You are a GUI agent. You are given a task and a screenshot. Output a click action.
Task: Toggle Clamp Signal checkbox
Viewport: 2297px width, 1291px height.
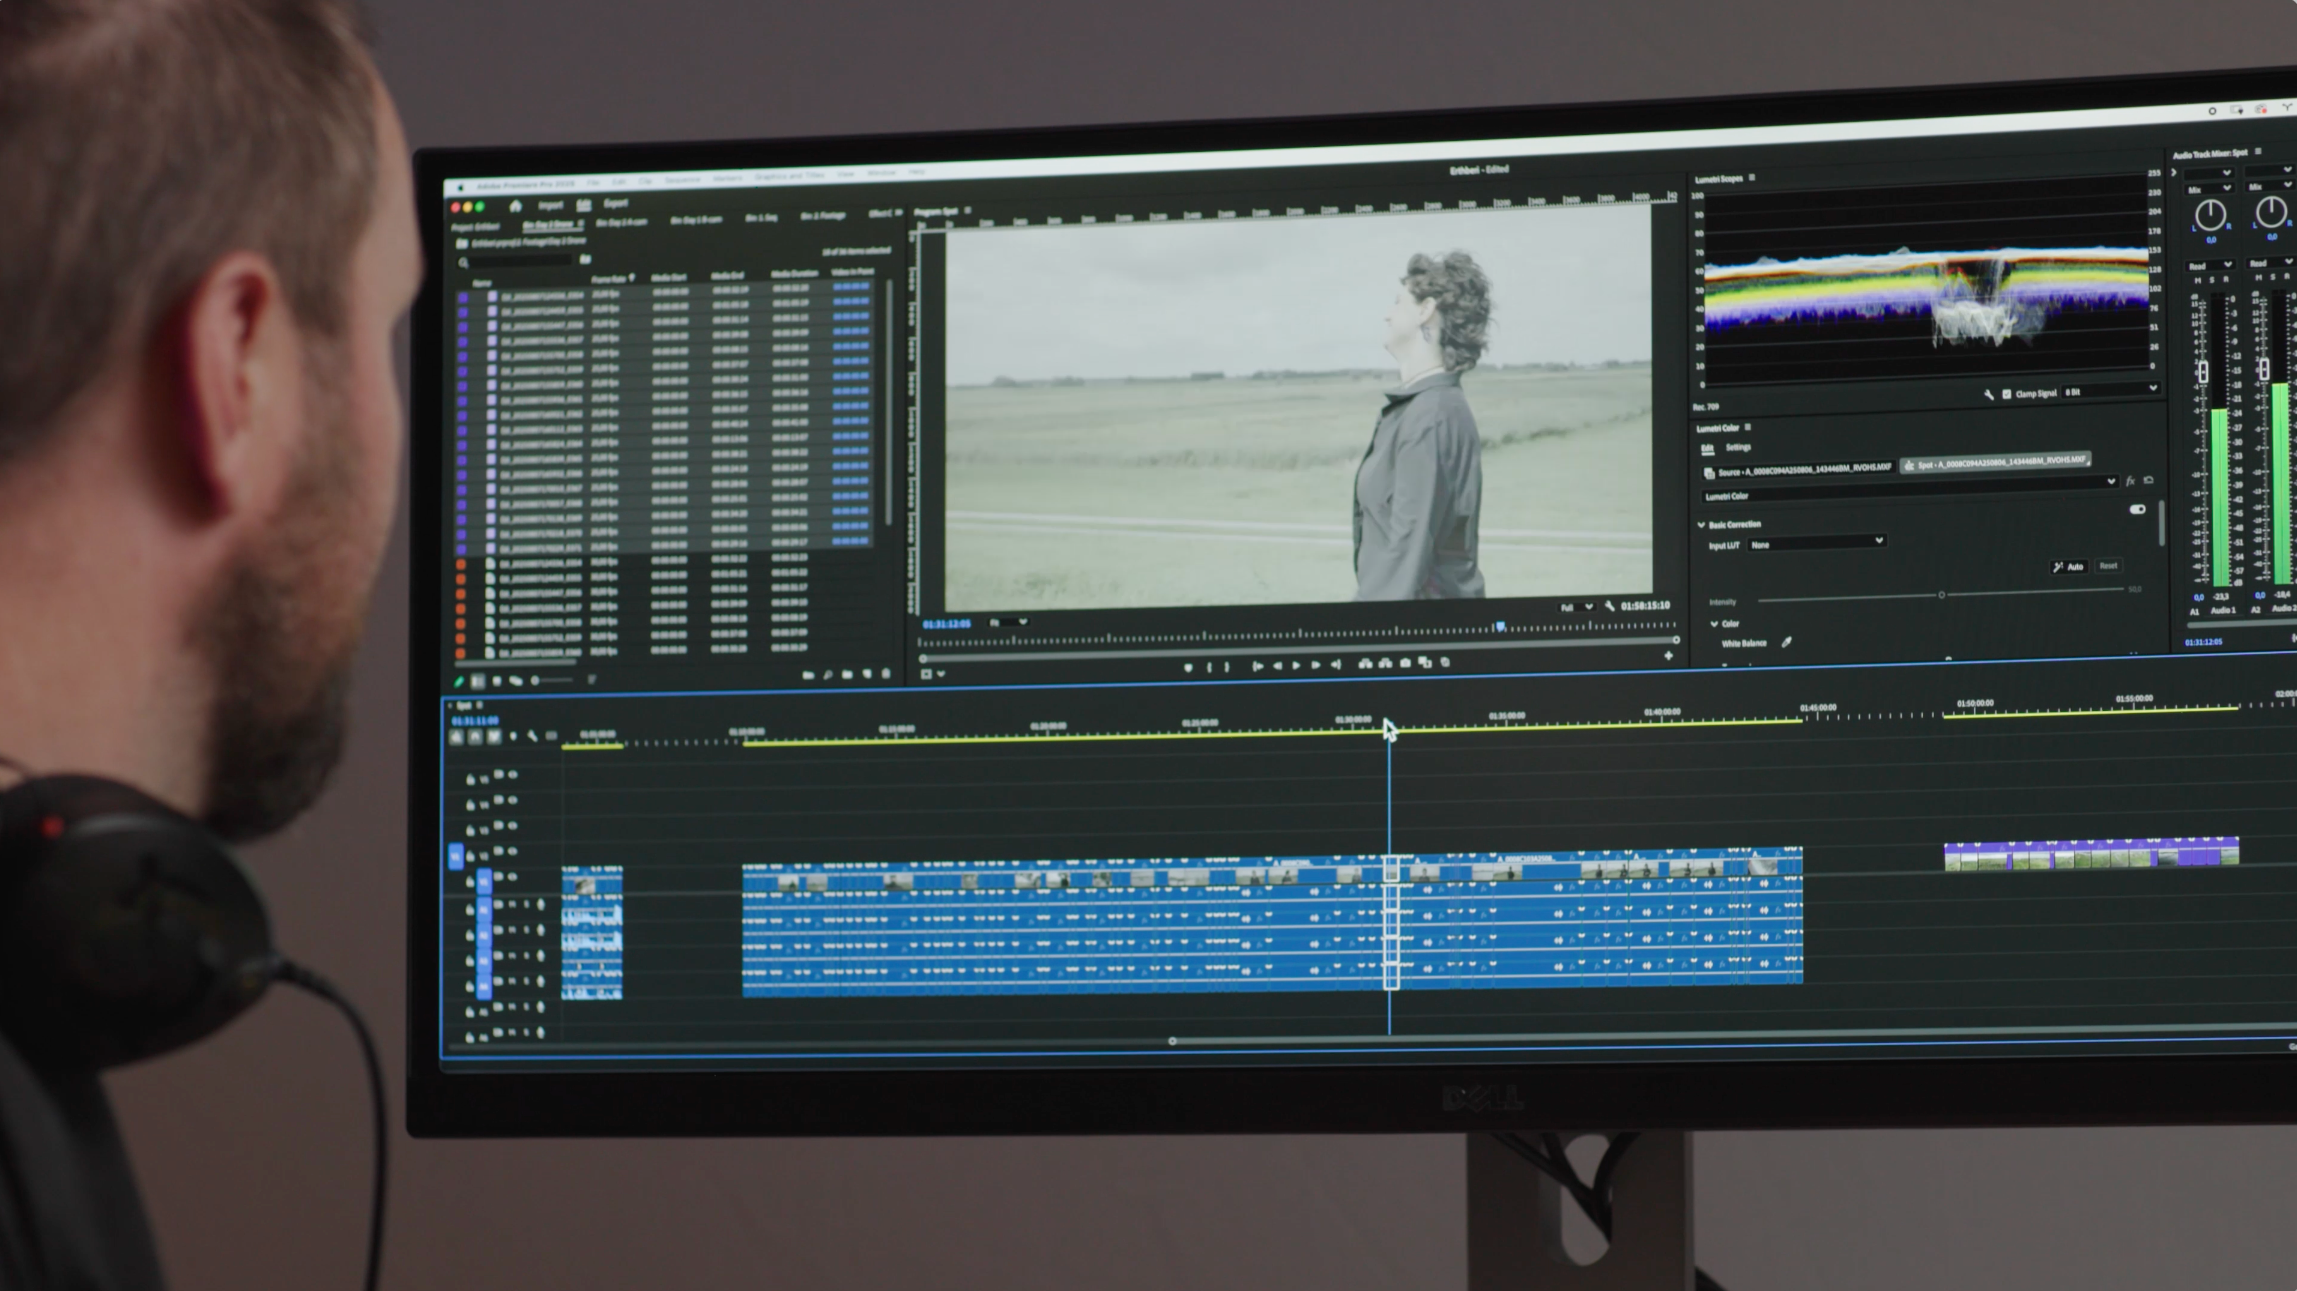click(x=2007, y=394)
